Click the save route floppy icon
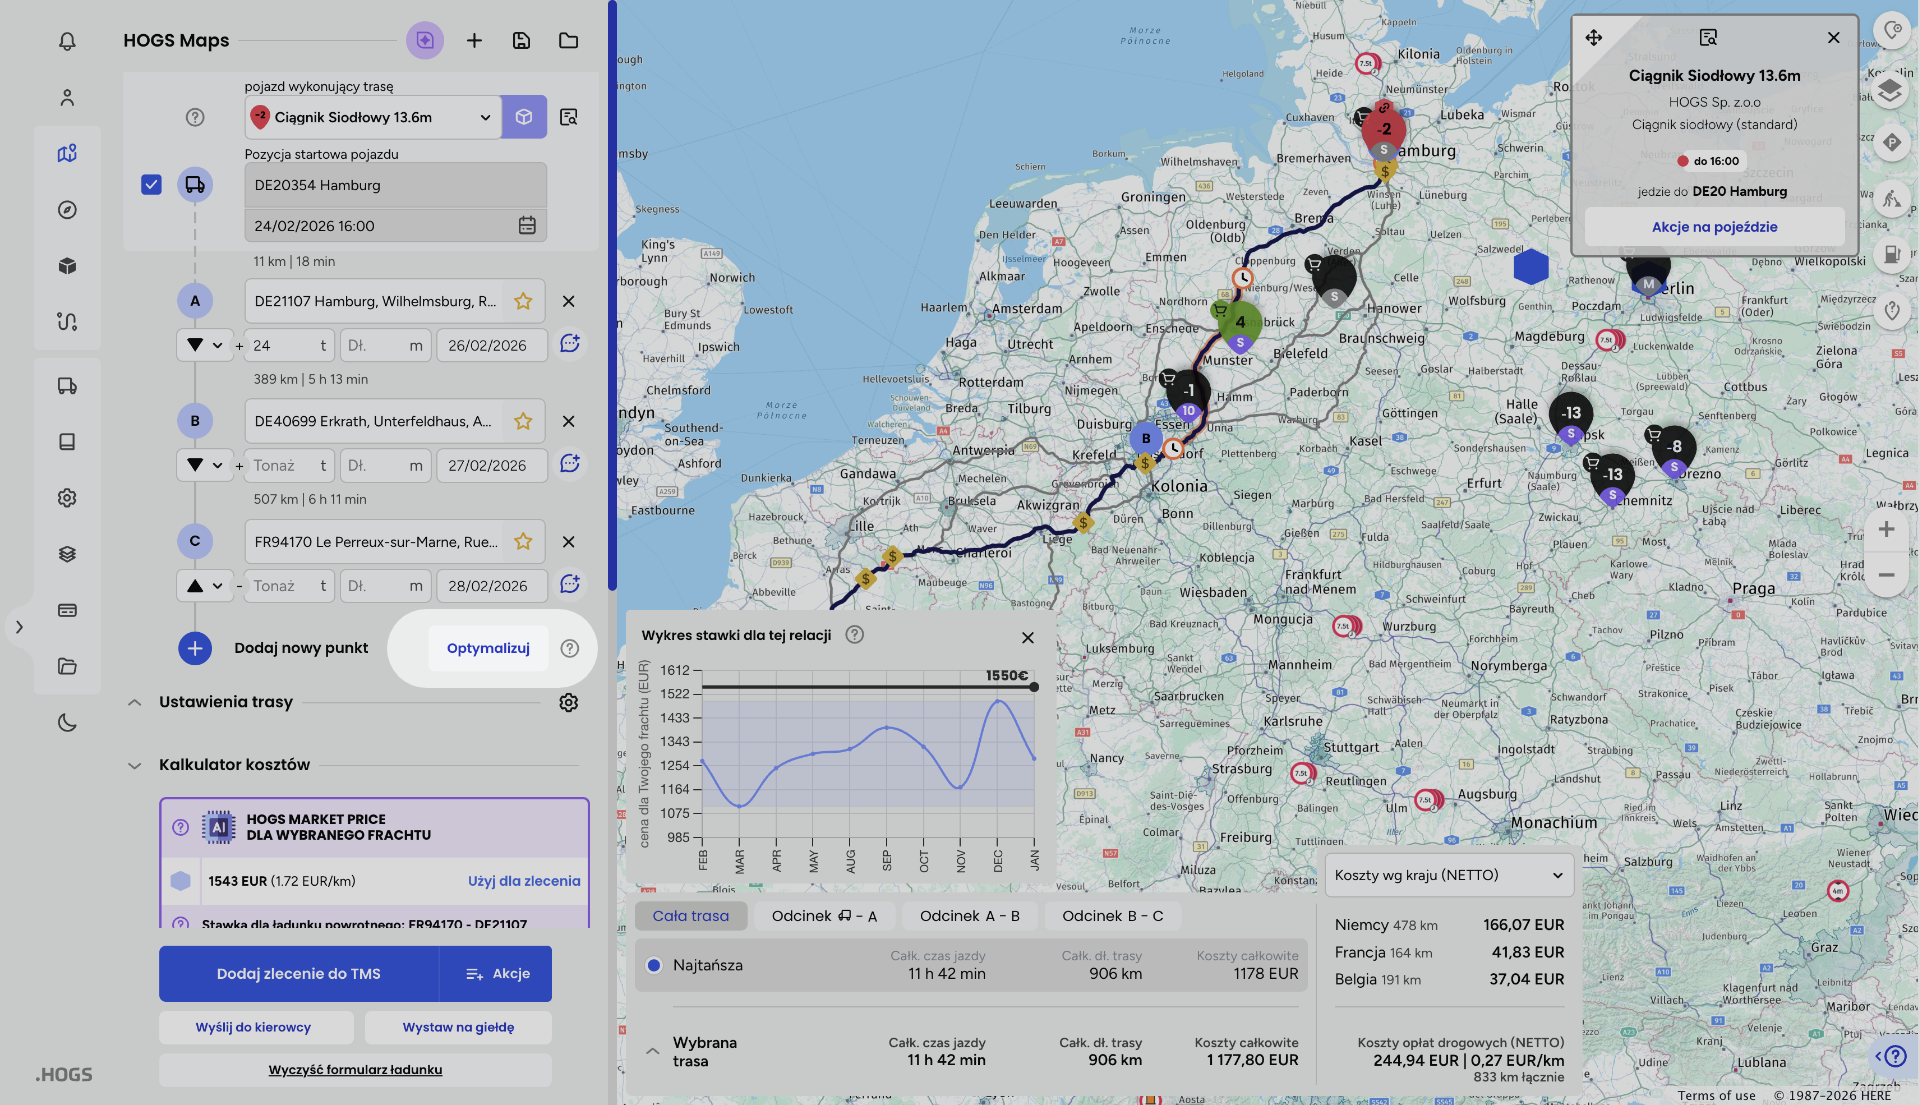The width and height of the screenshot is (1920, 1105). click(x=521, y=41)
